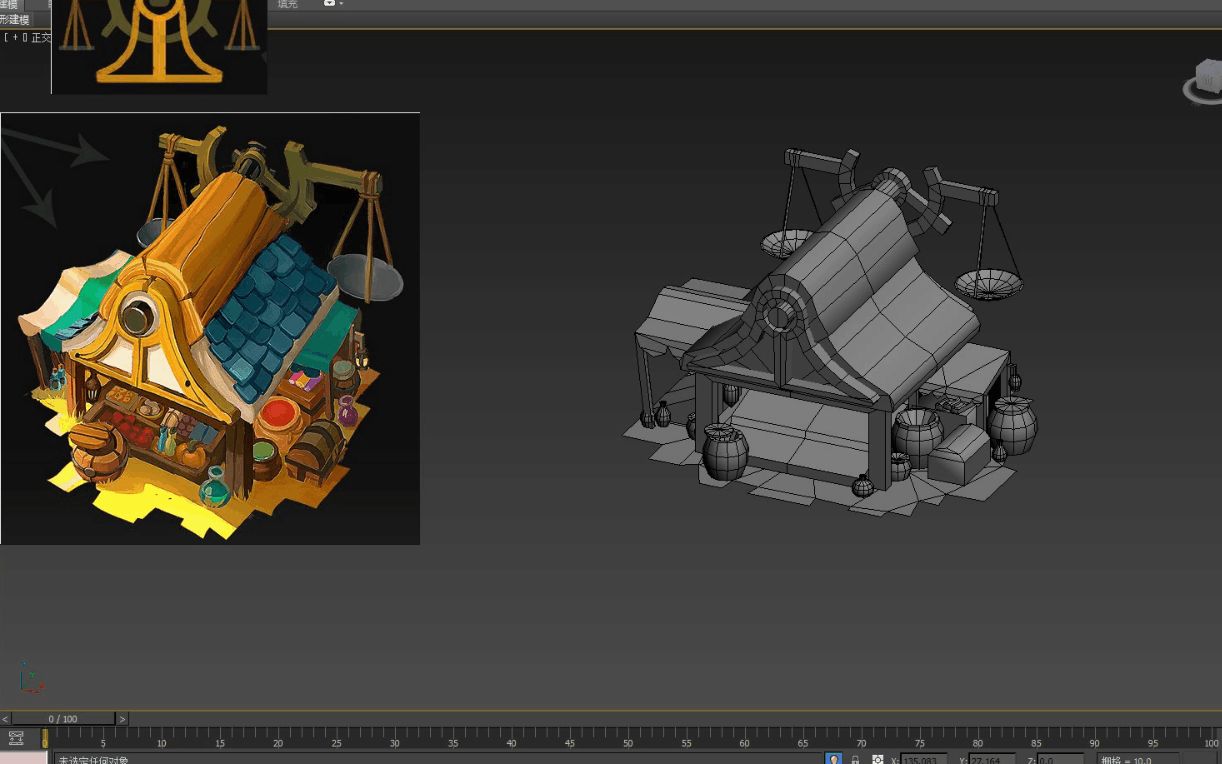Viewport: 1222px width, 764px height.
Task: Click the next-frame arrow on the time slider
Action: click(122, 718)
